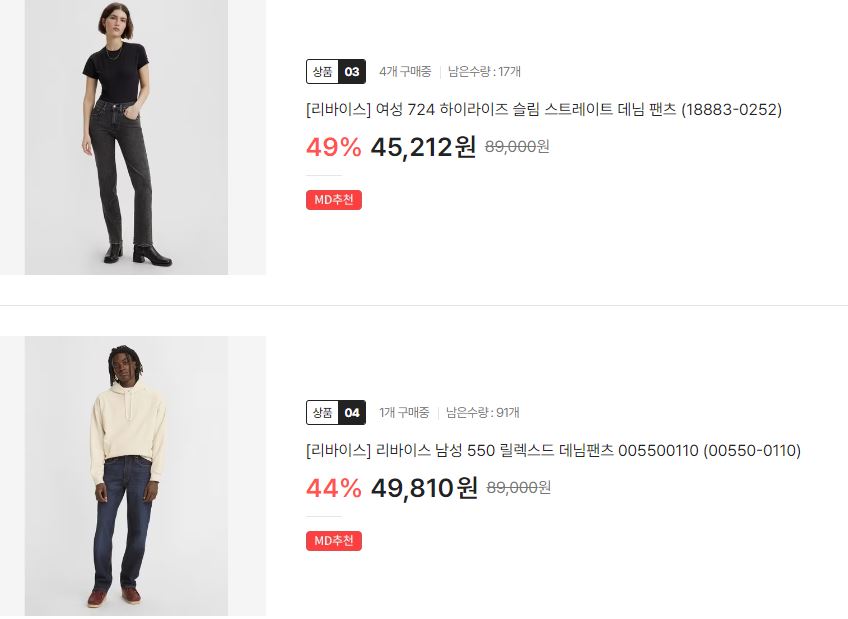
Task: Click the 상품 03 badge
Action: tap(336, 71)
